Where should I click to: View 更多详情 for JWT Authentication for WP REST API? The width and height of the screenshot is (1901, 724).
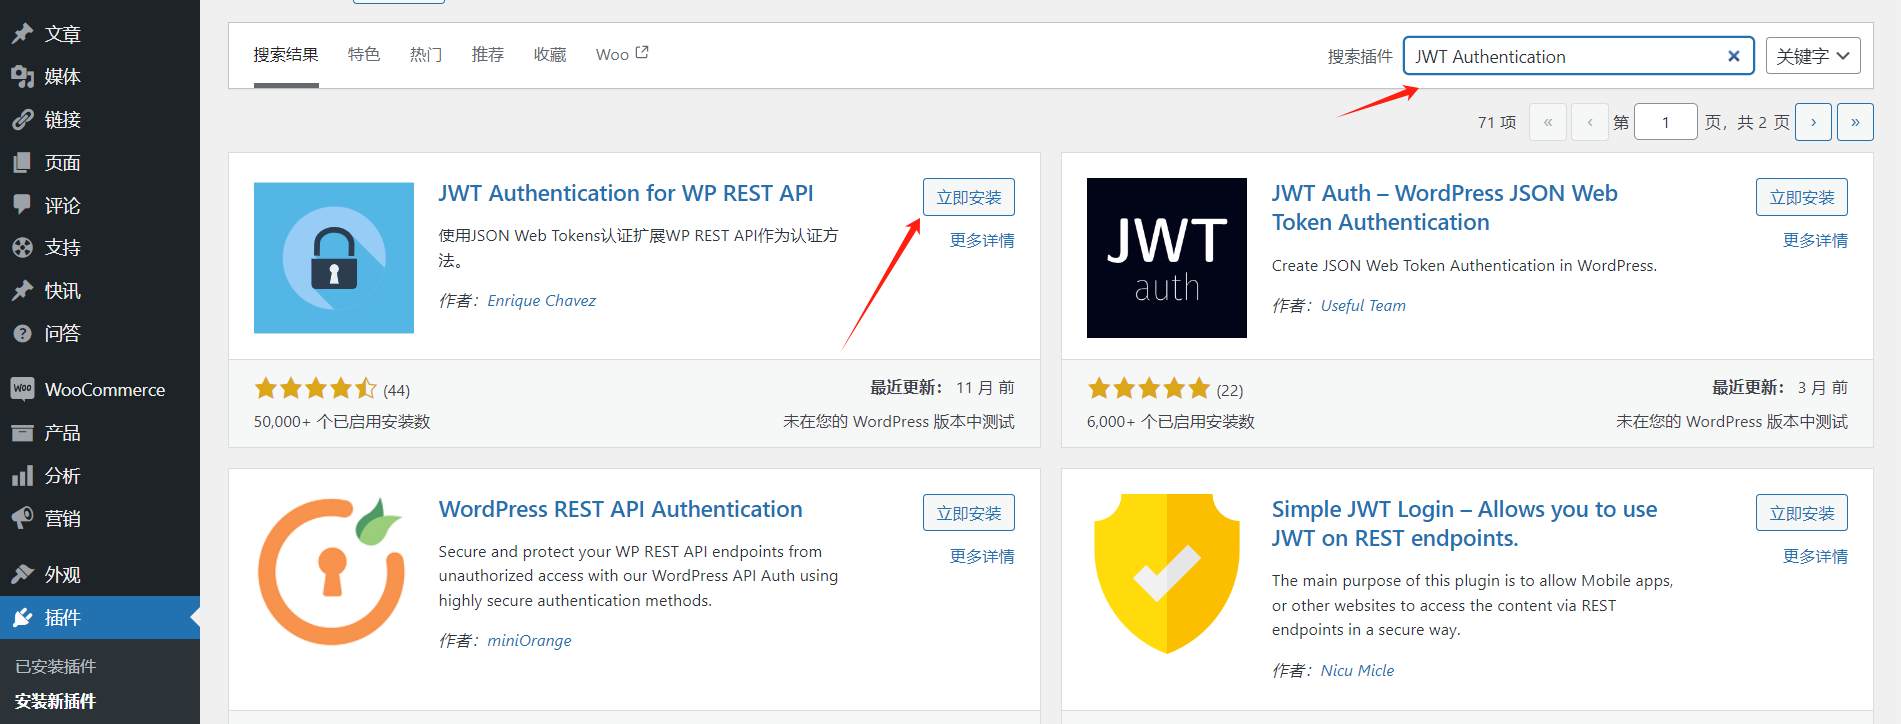tap(982, 240)
